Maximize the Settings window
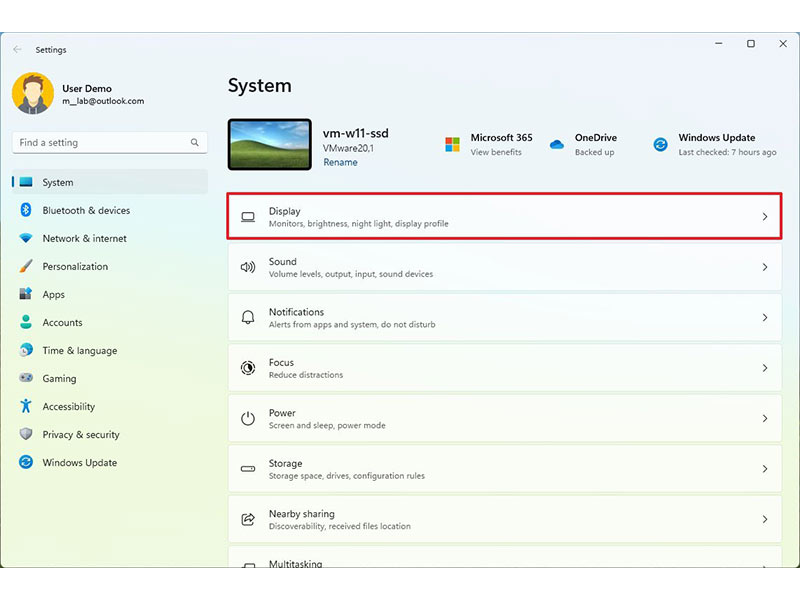 coord(751,44)
